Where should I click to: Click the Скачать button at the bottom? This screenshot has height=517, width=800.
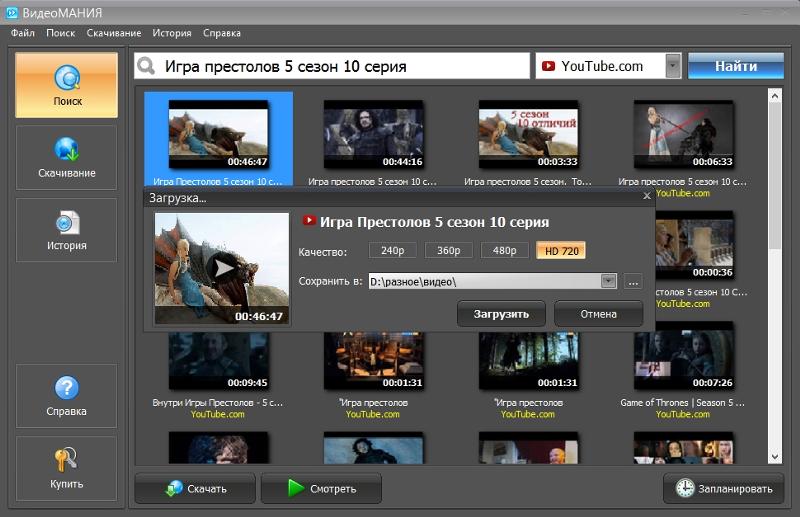point(195,488)
